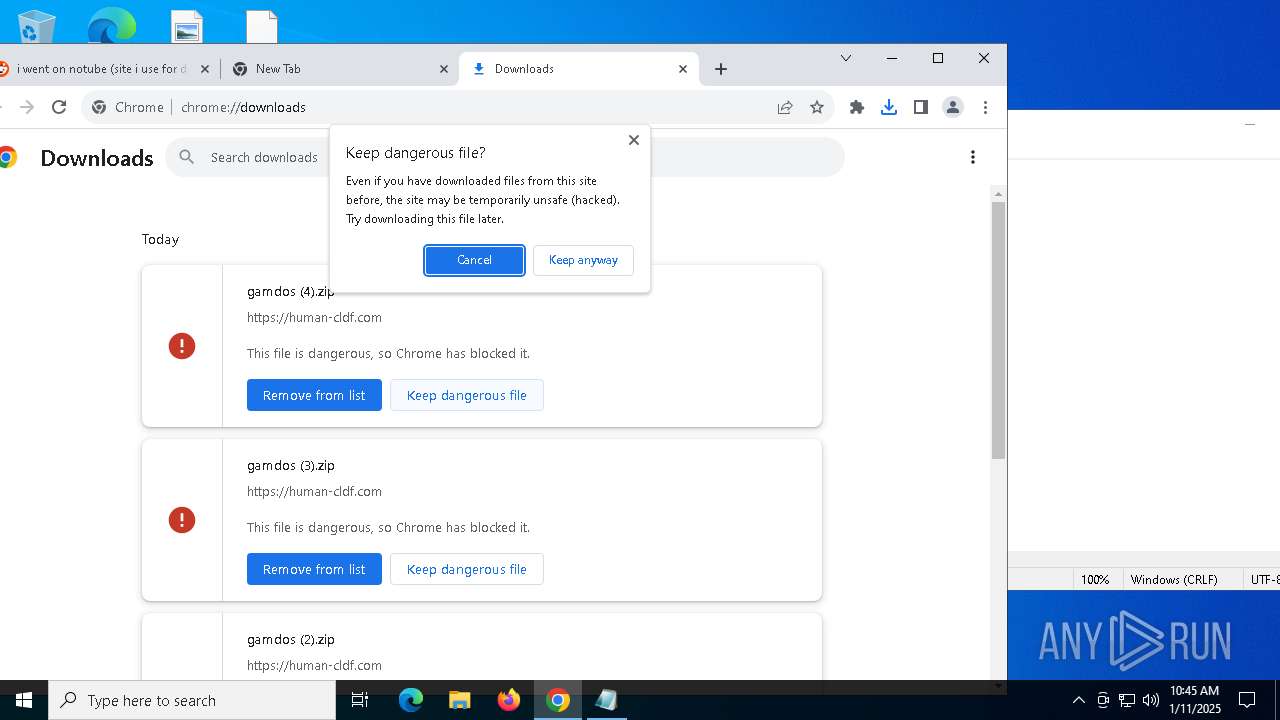Open Recycle Bin desktop icon
Viewport: 1280px width, 720px height.
(36, 26)
